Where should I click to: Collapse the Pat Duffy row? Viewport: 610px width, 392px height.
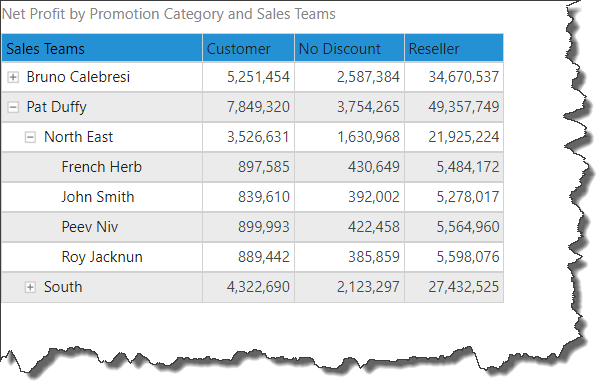coord(13,107)
